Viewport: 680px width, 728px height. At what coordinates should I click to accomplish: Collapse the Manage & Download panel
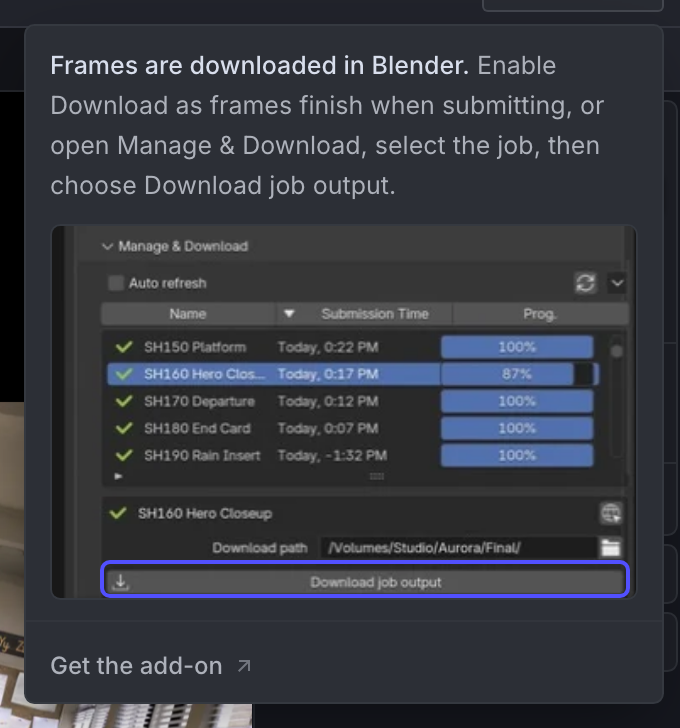108,246
